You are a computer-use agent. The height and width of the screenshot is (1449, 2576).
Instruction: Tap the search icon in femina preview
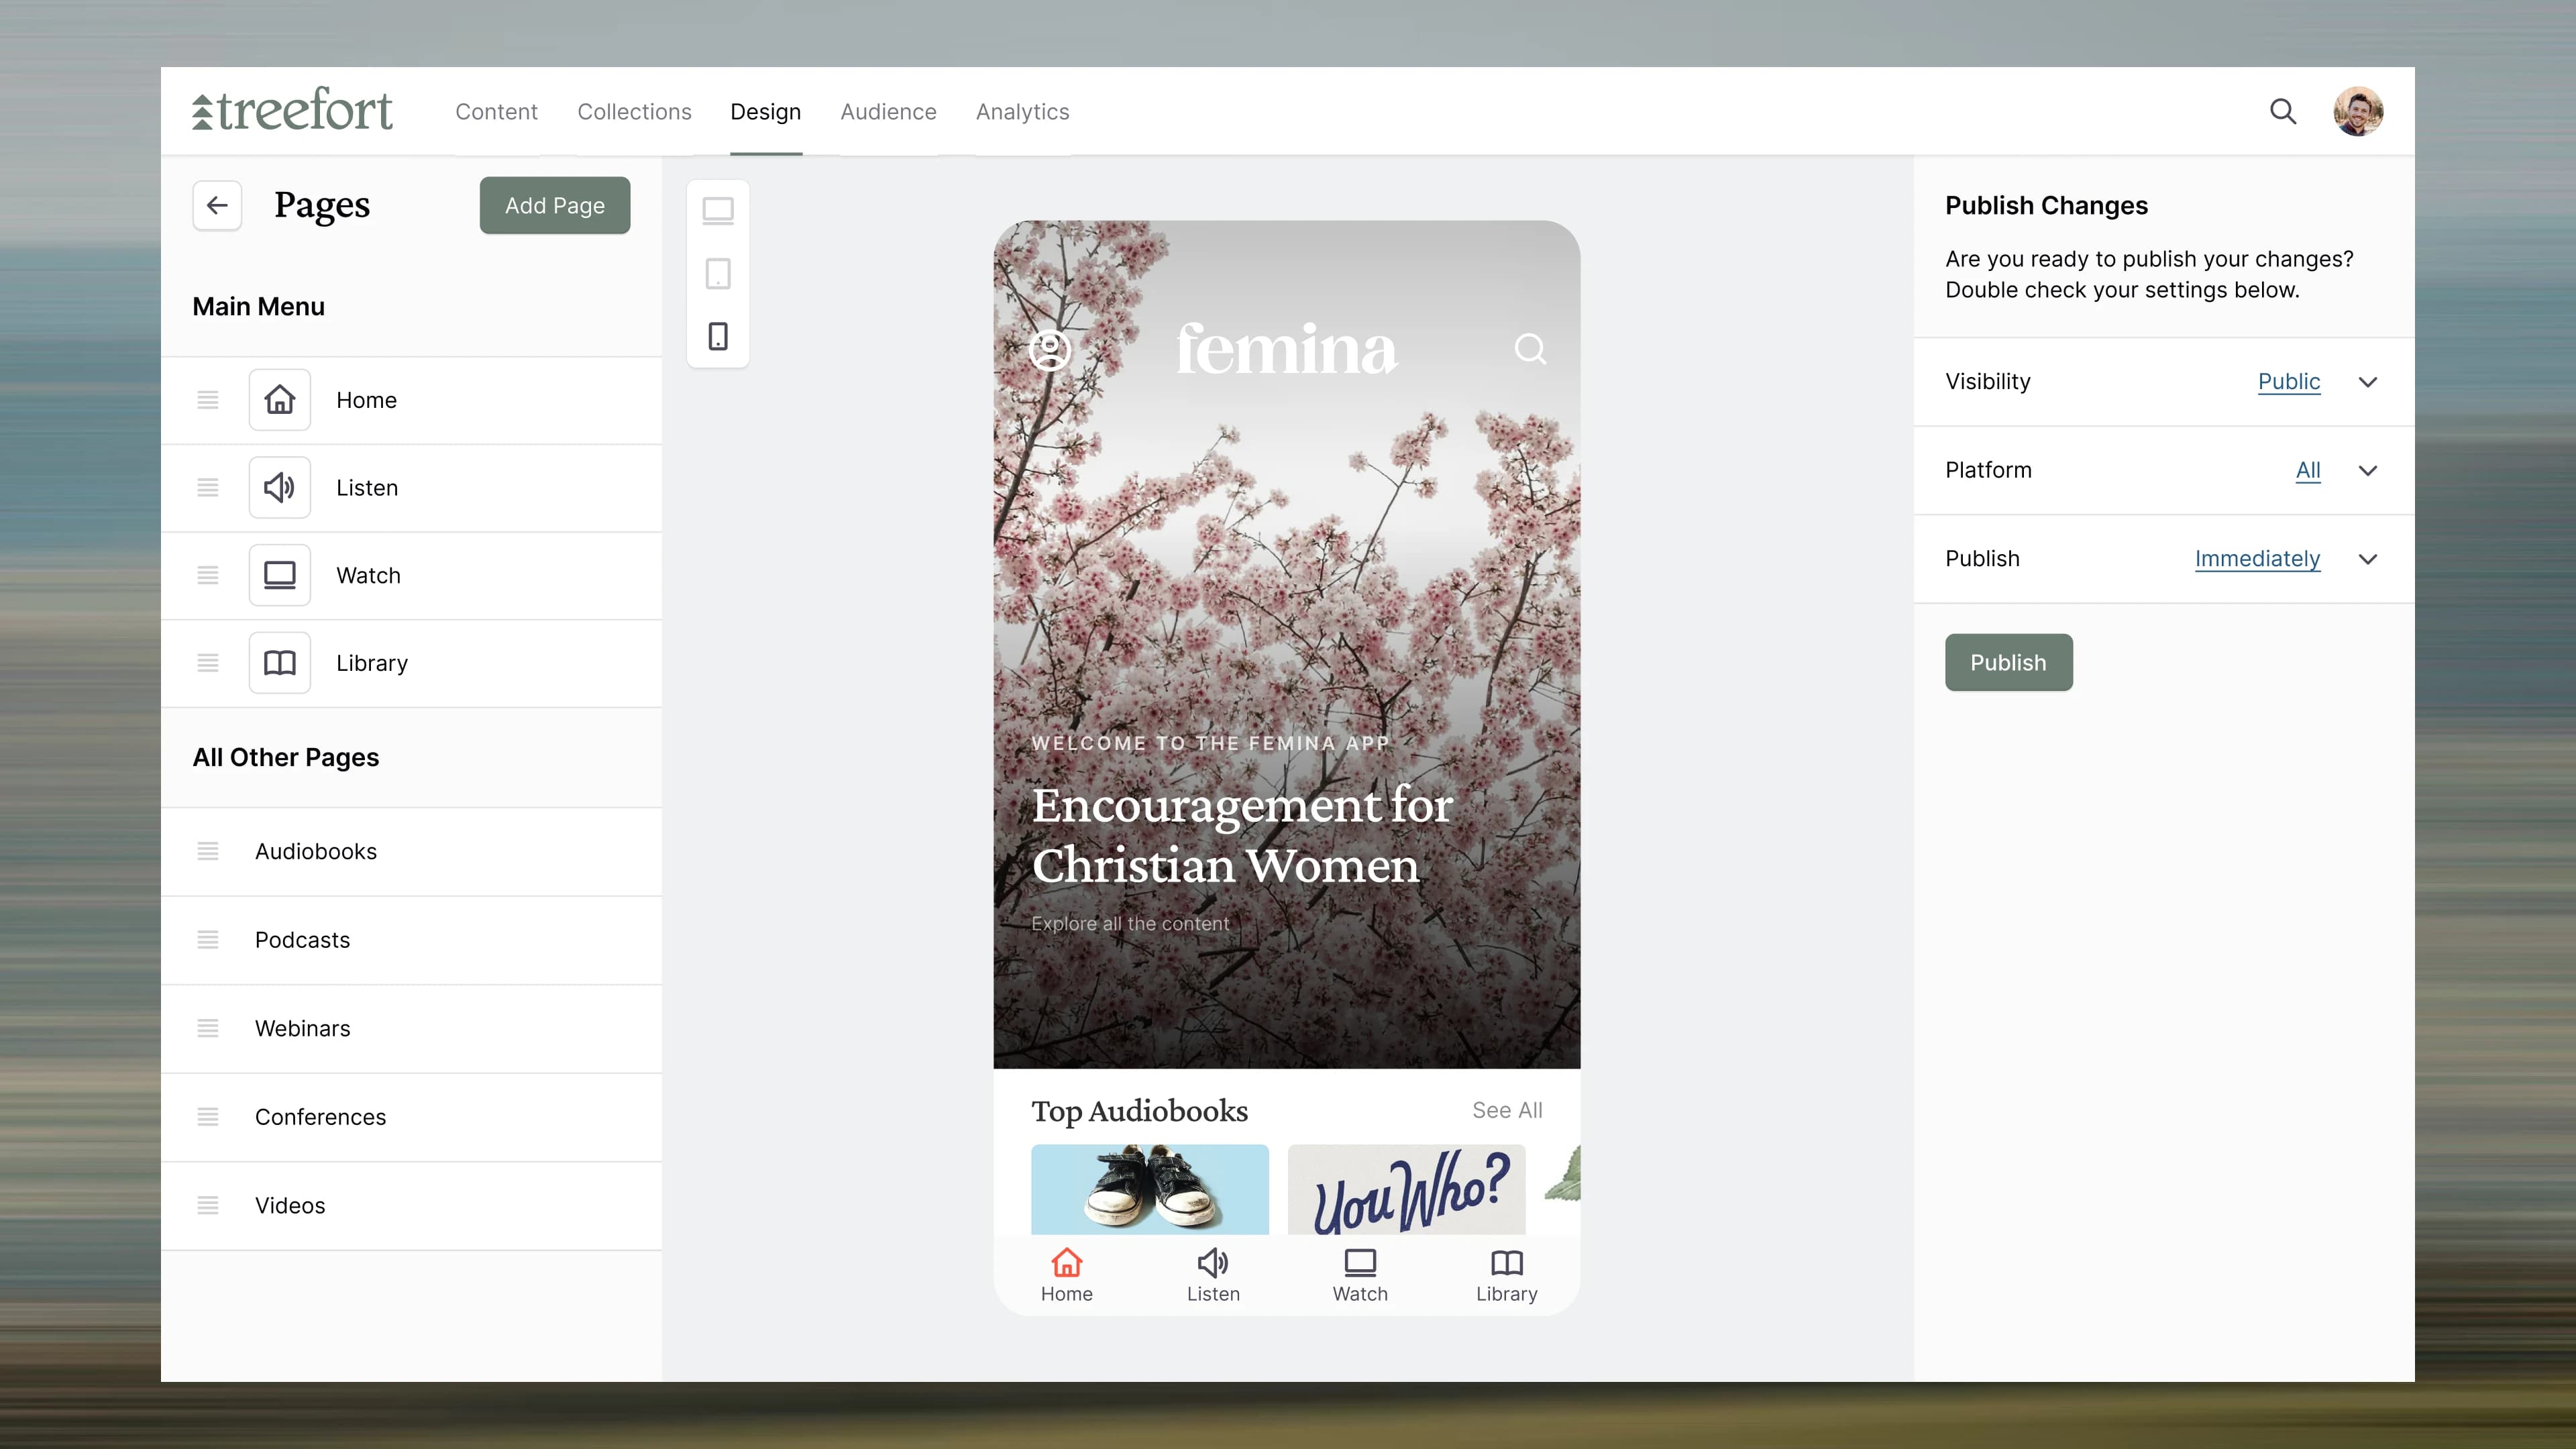coord(1530,349)
